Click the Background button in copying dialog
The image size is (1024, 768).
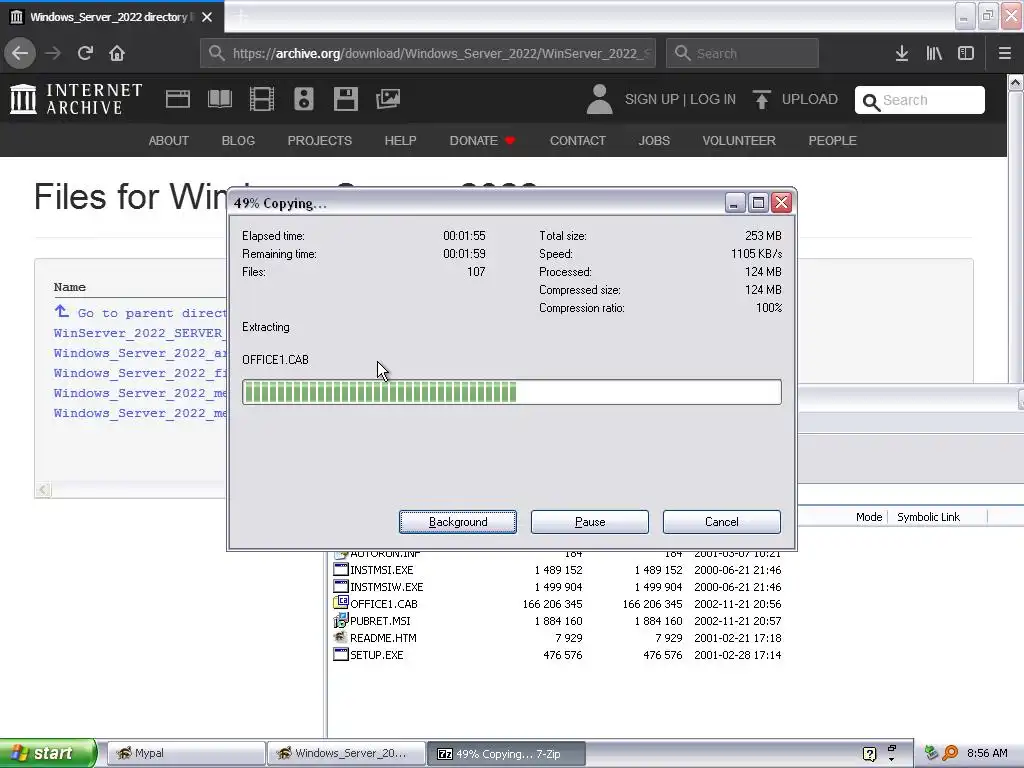pyautogui.click(x=458, y=522)
